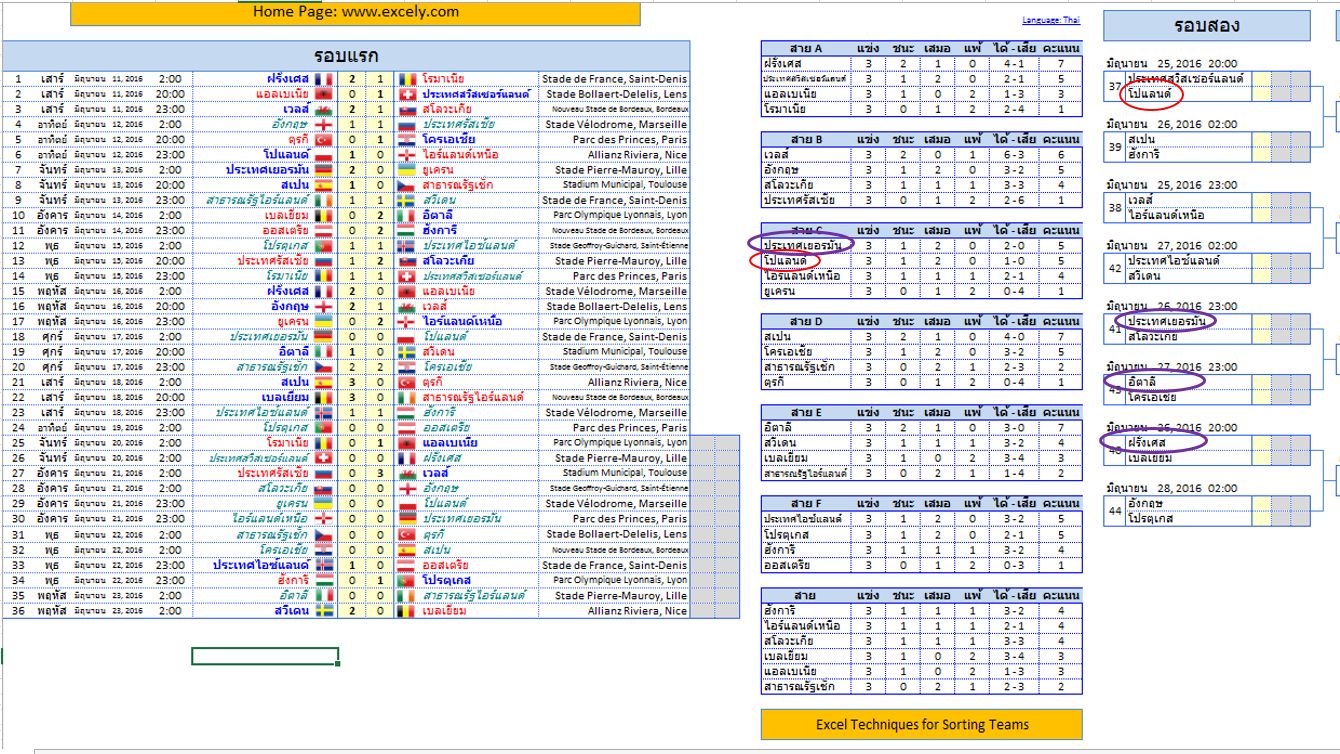
Task: Select 'Parc des Princes, Paris' venue in match 5
Action: [x=630, y=139]
